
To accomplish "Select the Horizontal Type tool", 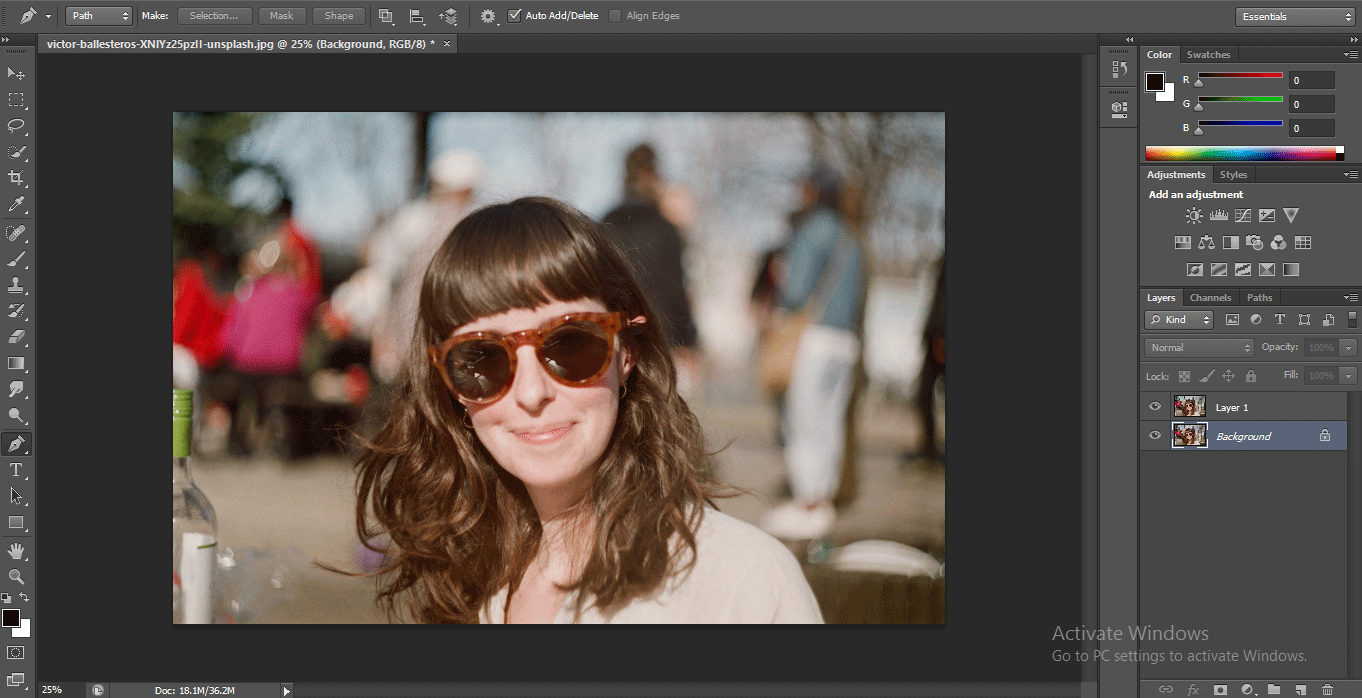I will point(16,470).
